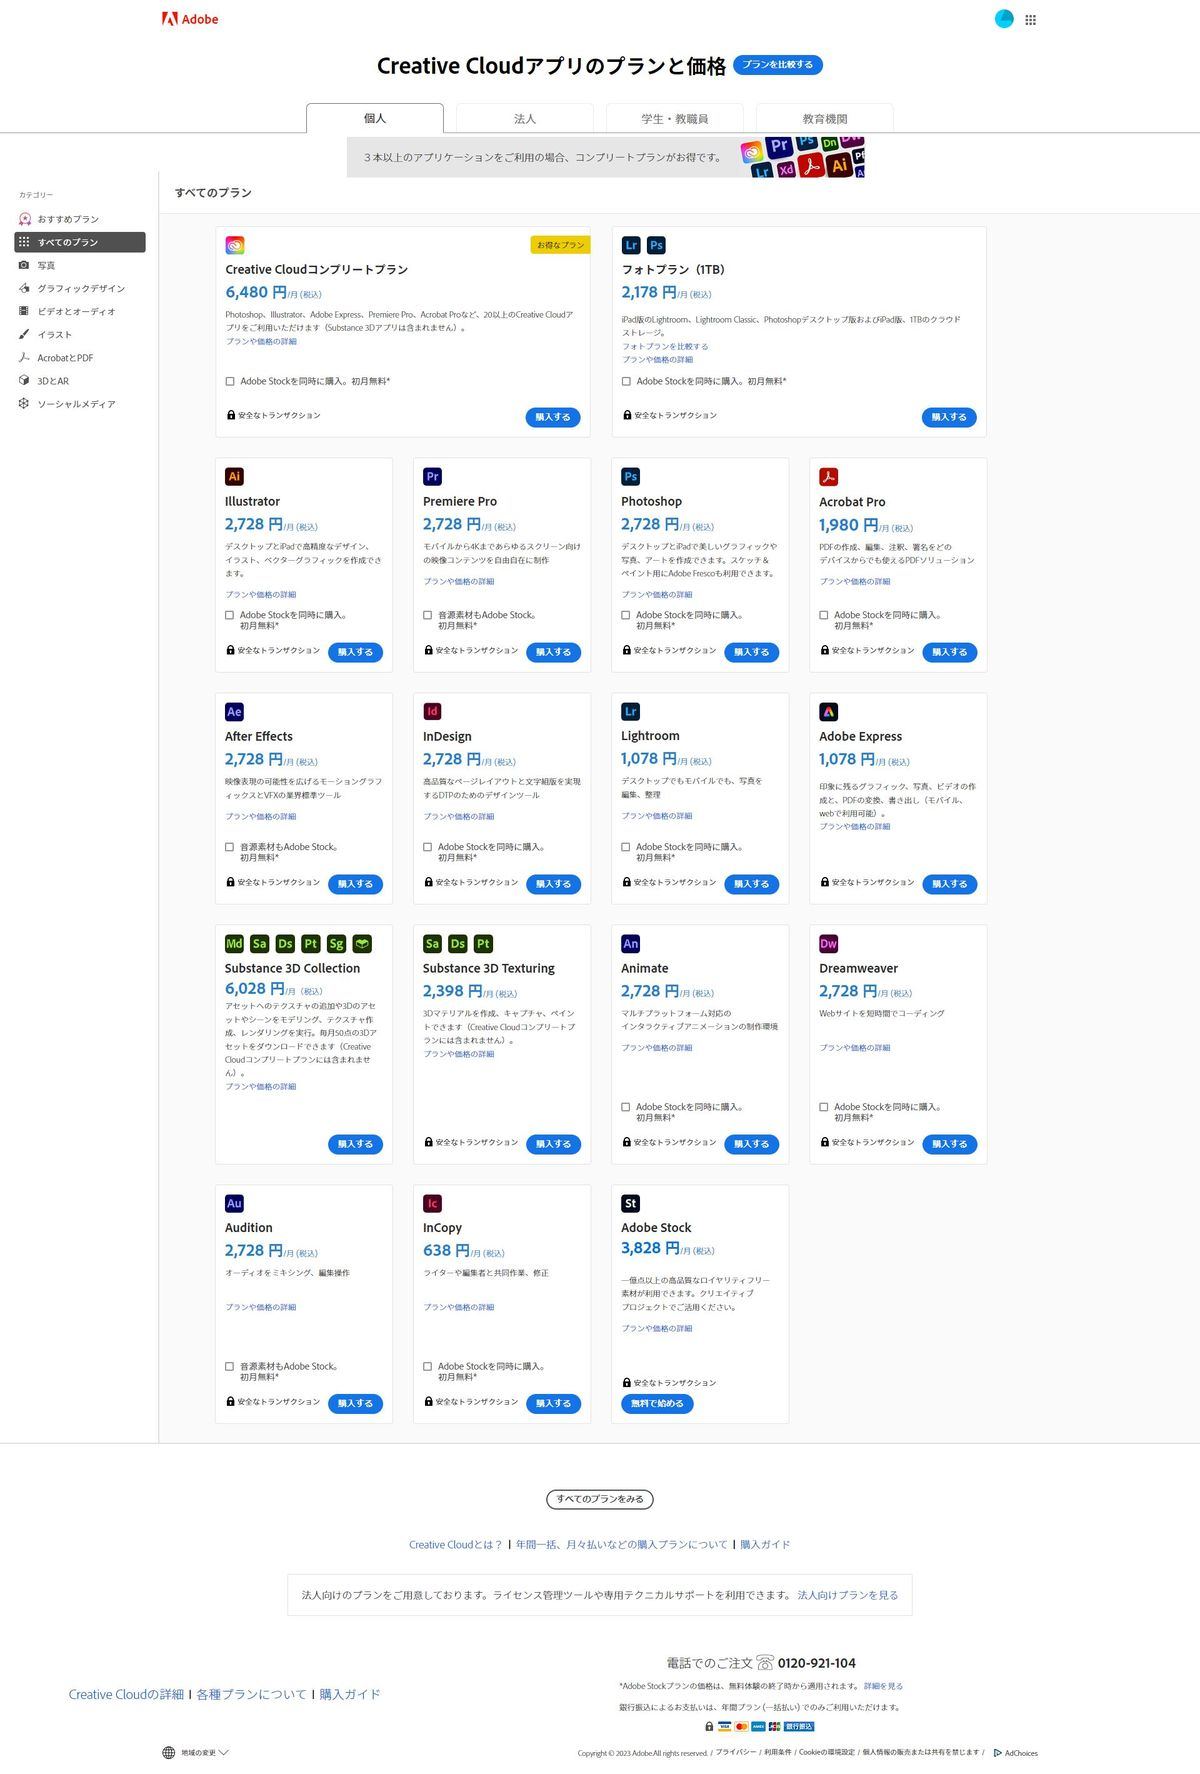Screen dimensions: 1200x1774
Task: Click the Illustrator app icon
Action: [x=234, y=477]
